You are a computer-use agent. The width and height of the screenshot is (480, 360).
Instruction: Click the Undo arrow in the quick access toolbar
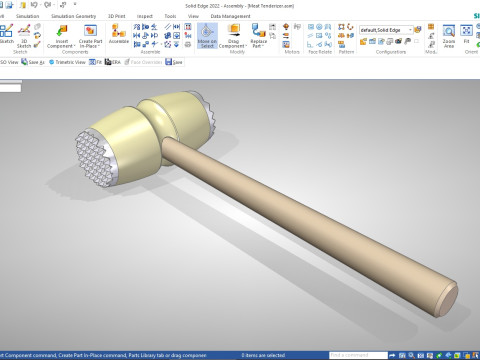[x=34, y=5]
